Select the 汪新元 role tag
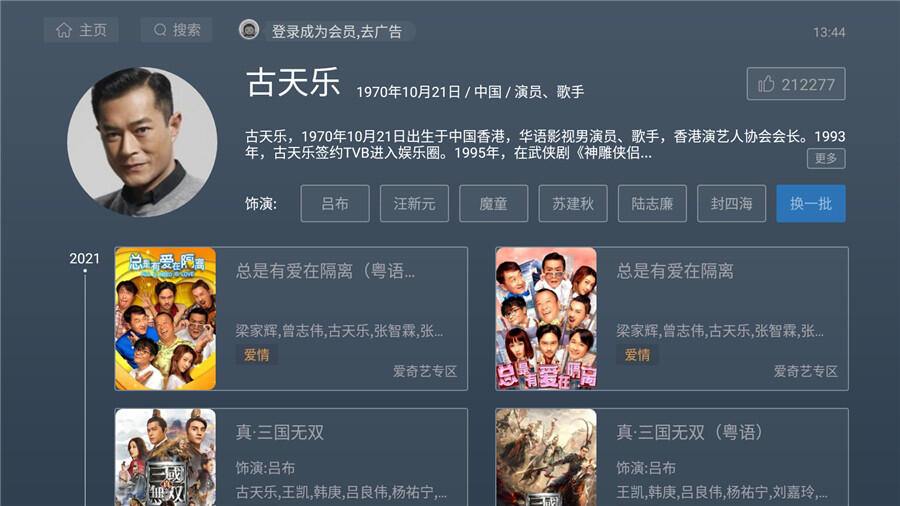This screenshot has height=506, width=900. [x=414, y=204]
